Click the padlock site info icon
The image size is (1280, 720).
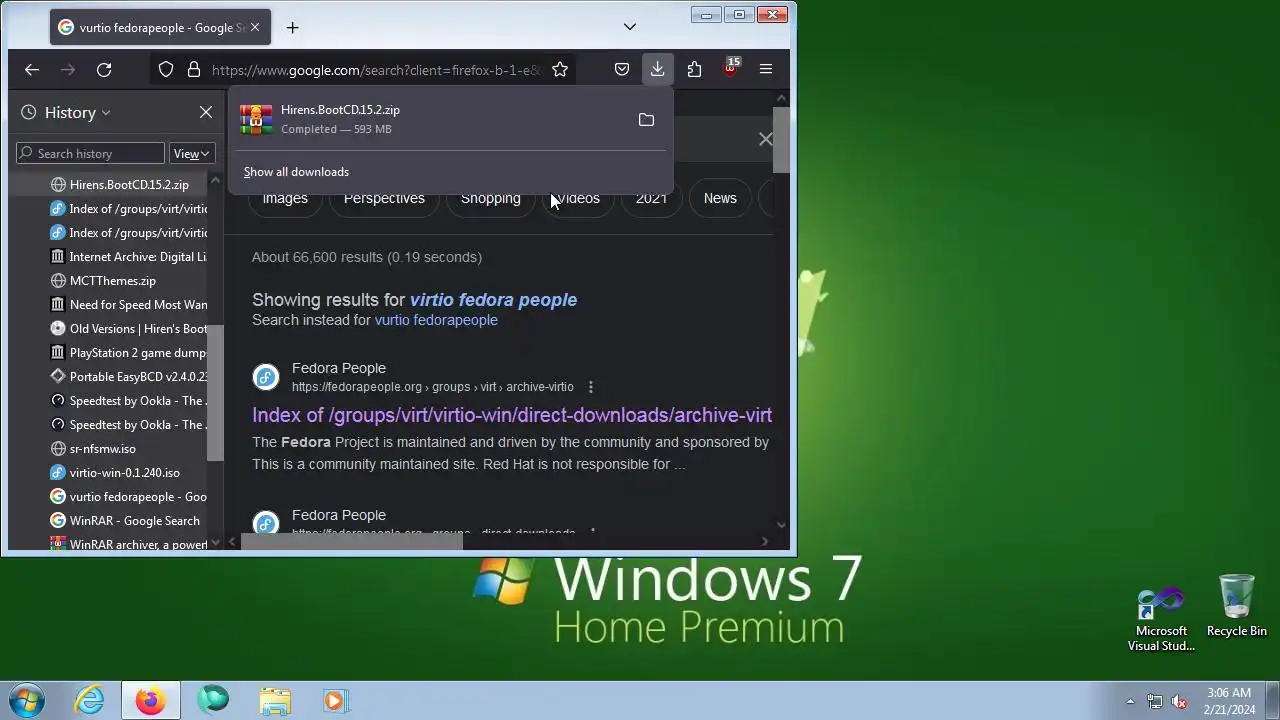coord(194,69)
